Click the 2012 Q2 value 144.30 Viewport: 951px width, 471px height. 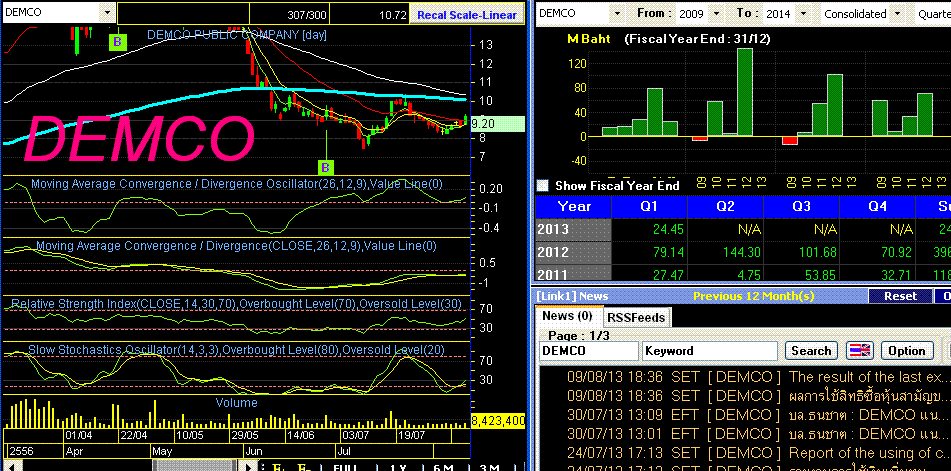(740, 252)
